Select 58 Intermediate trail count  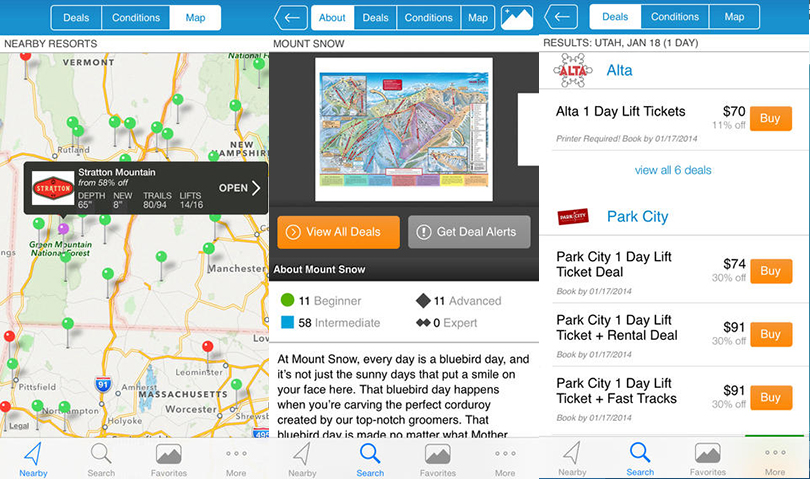(x=331, y=322)
